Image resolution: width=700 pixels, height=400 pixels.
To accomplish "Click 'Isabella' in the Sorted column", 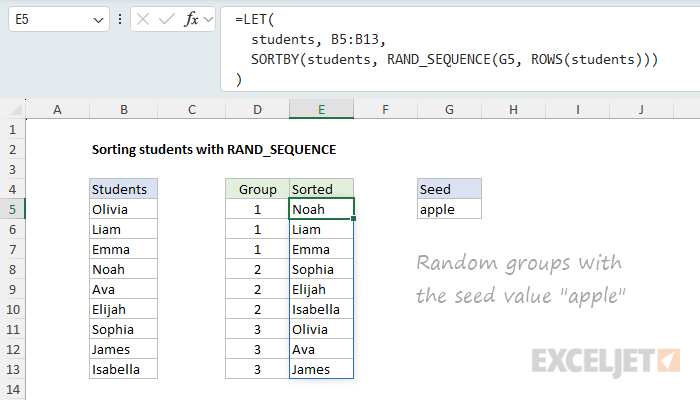I will (x=321, y=309).
